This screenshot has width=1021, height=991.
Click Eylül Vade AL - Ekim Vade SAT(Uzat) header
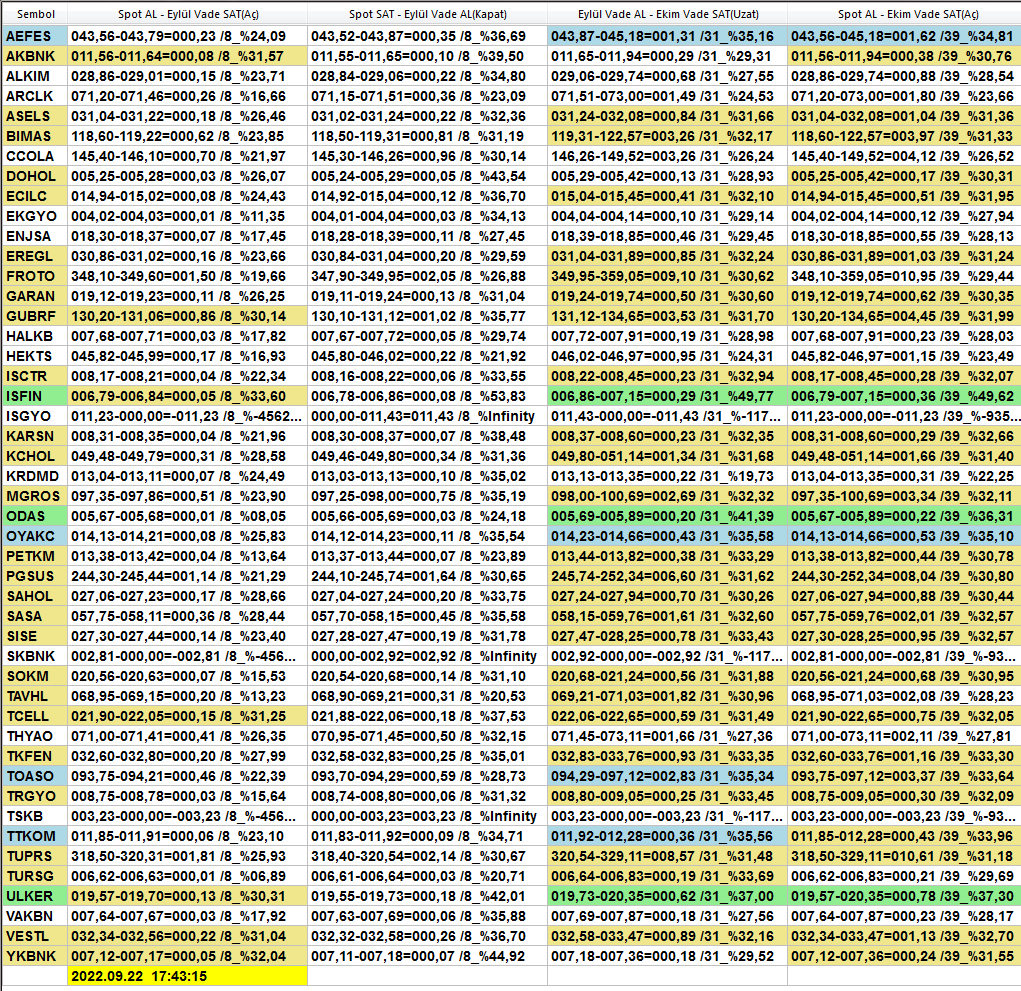(x=667, y=14)
